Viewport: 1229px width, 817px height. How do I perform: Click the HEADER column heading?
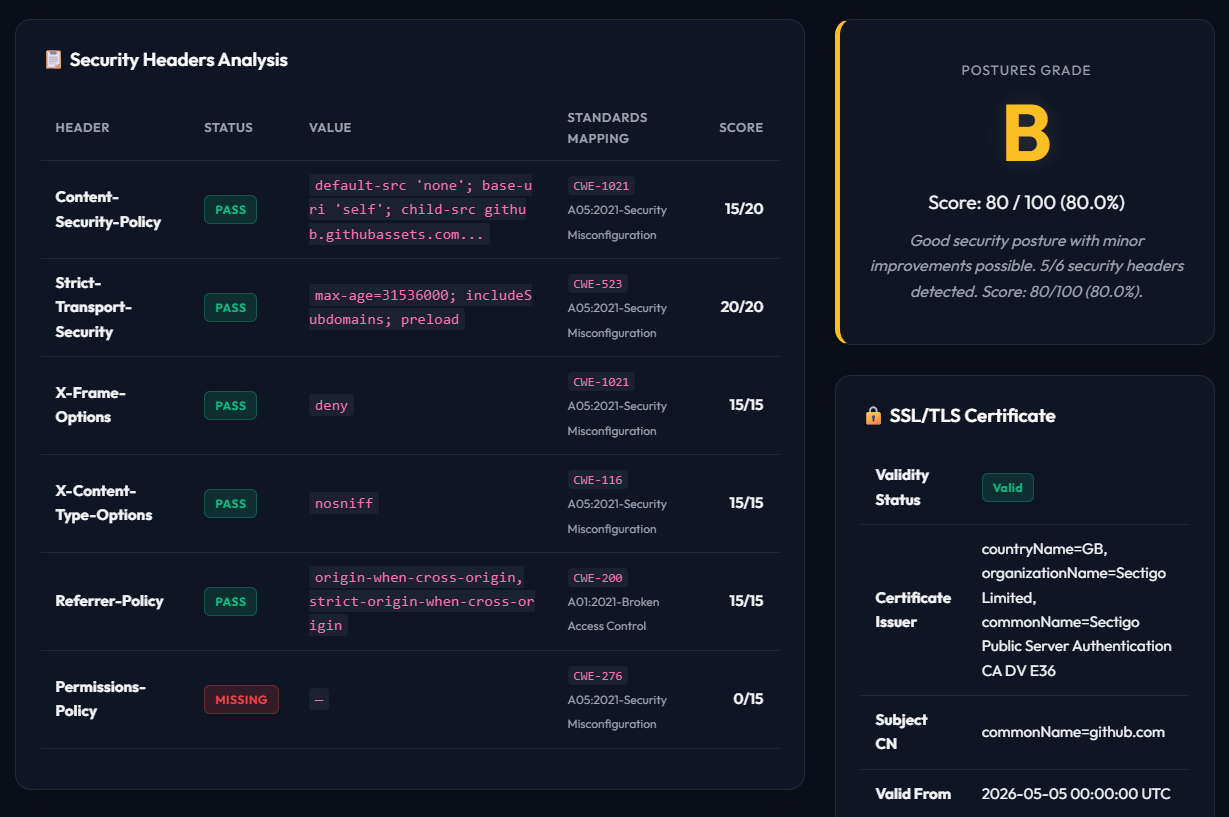[x=82, y=128]
